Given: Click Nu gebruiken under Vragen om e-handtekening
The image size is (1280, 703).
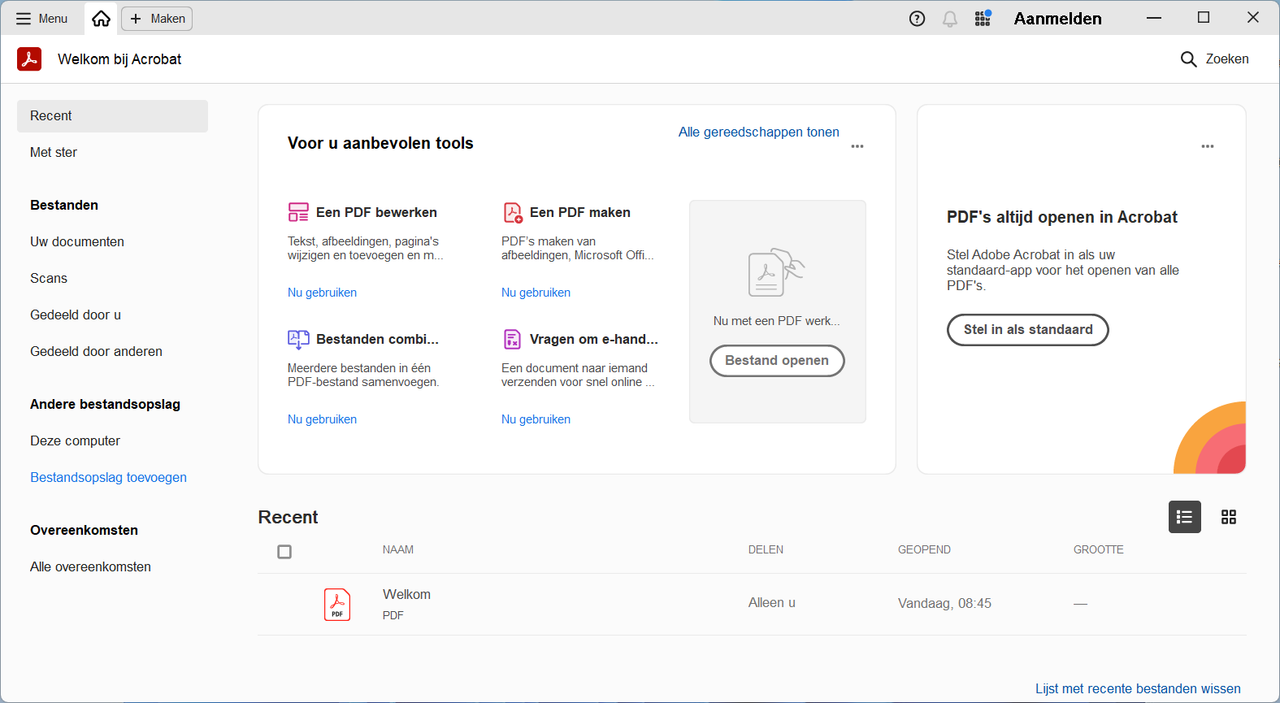Looking at the screenshot, I should click(x=536, y=419).
